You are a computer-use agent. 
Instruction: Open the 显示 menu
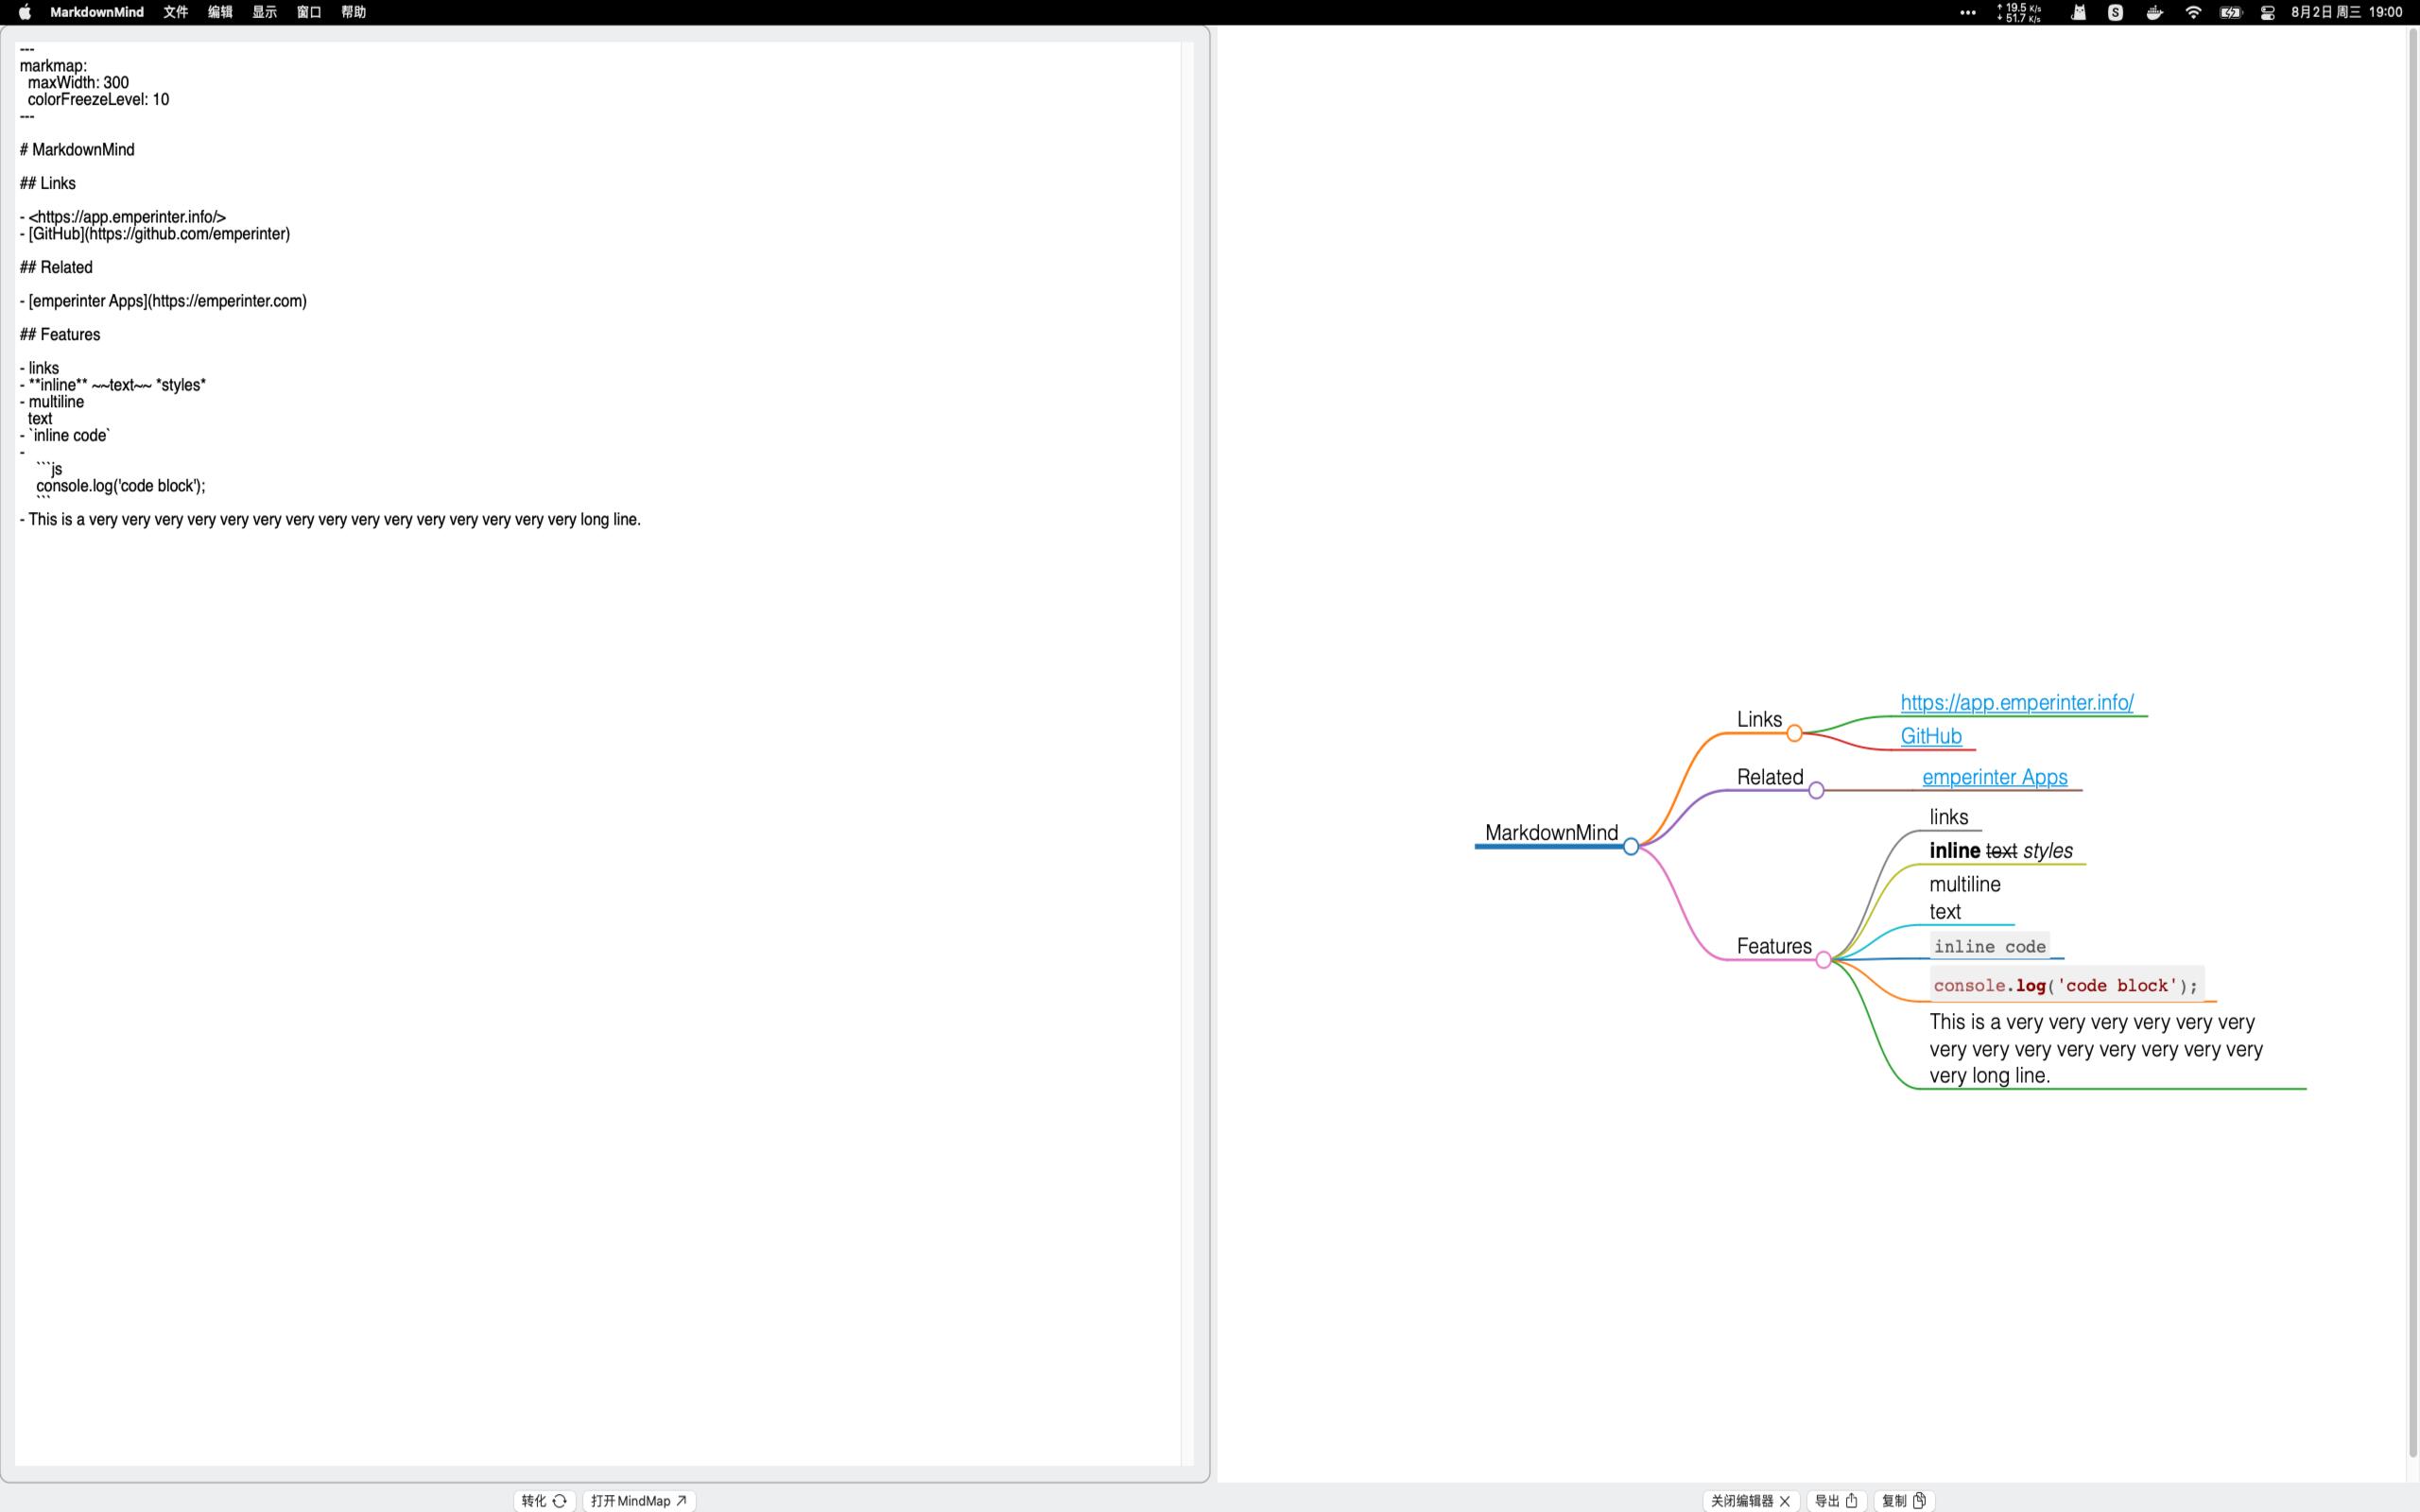click(264, 12)
